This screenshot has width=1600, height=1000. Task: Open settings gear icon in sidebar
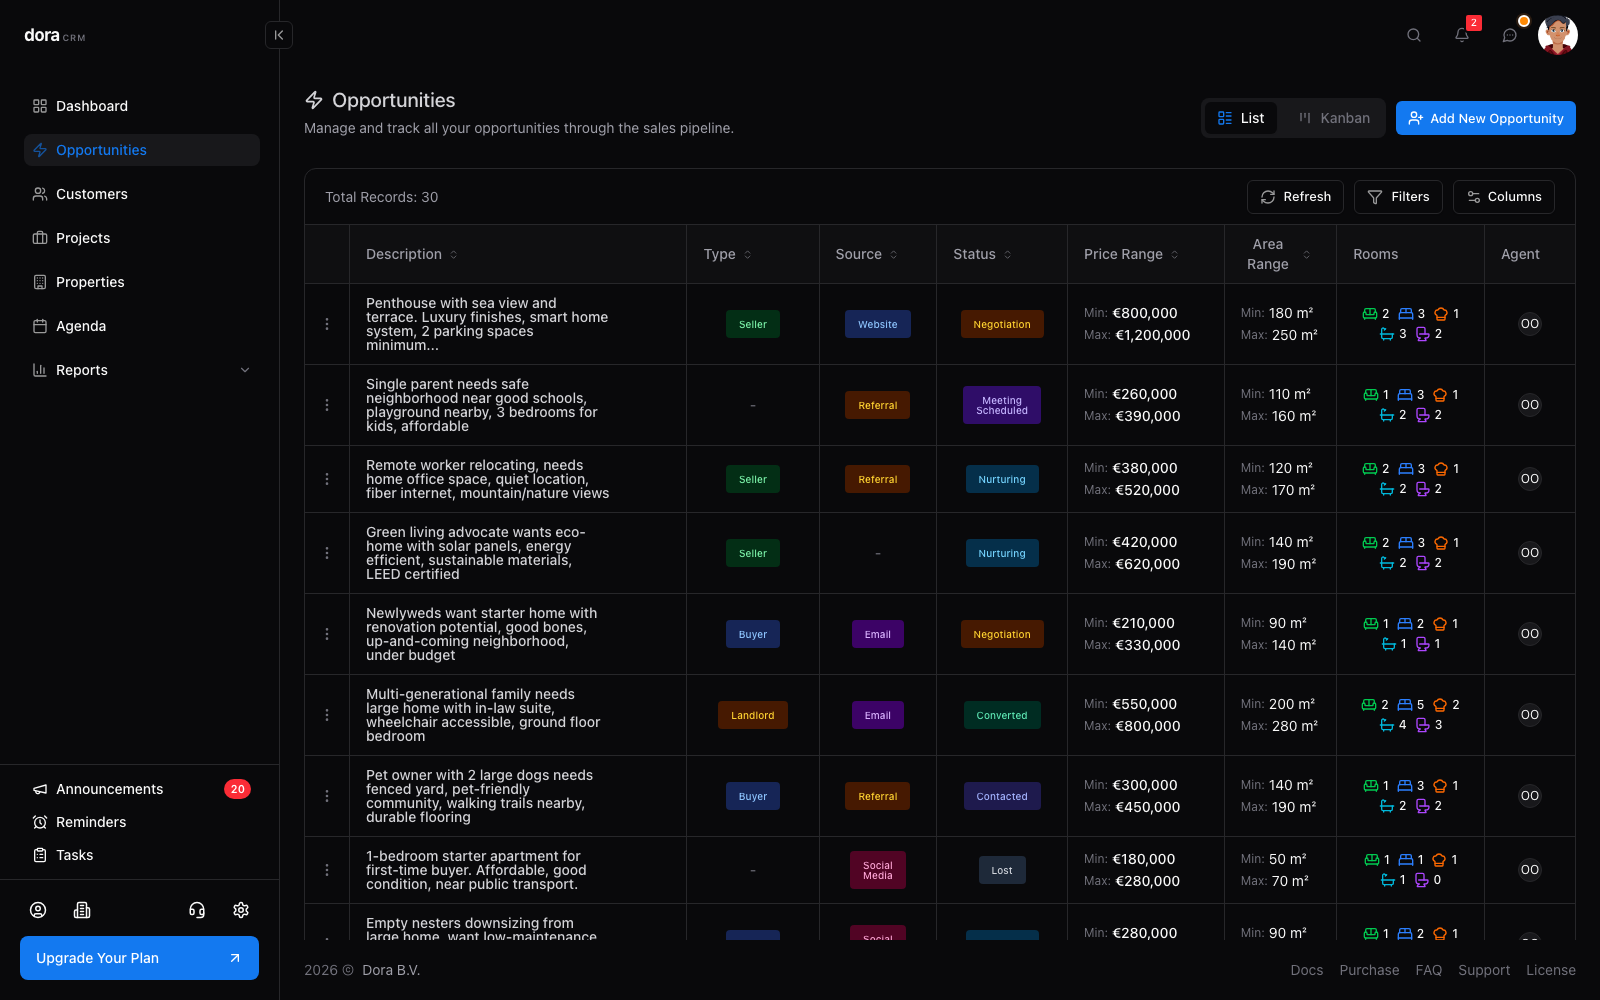pos(241,910)
